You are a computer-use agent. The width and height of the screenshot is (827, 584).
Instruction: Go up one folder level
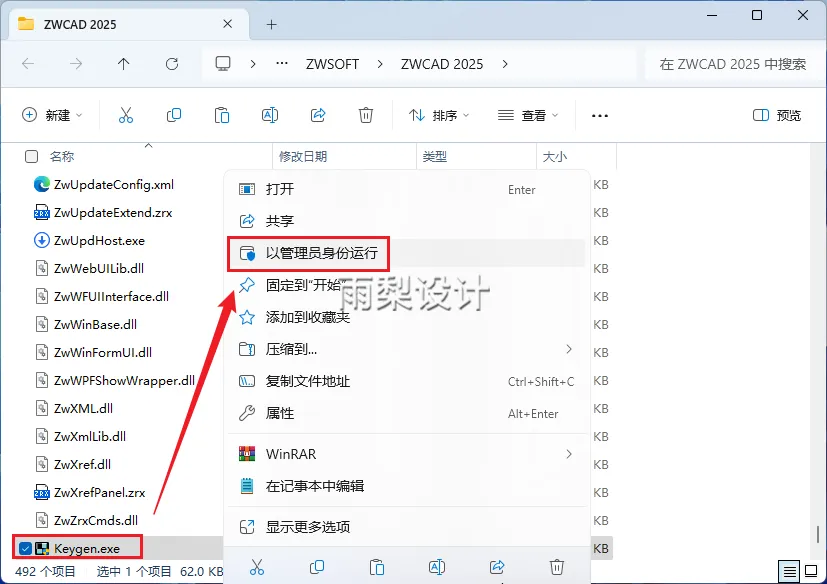tap(123, 64)
